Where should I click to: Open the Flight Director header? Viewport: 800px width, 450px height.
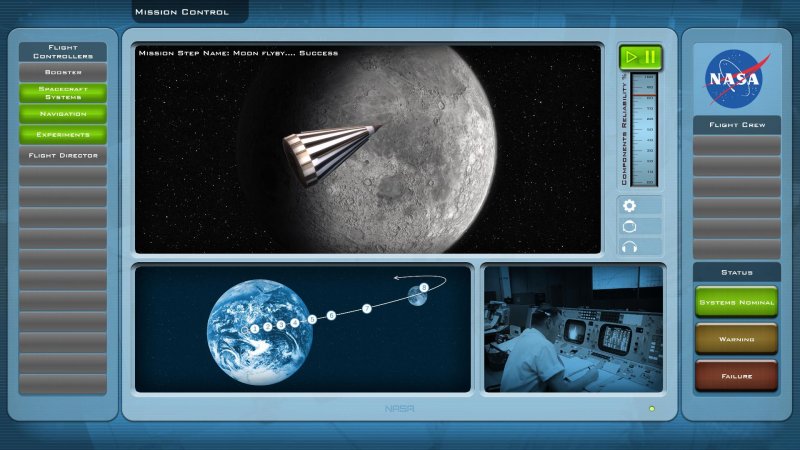(x=63, y=156)
